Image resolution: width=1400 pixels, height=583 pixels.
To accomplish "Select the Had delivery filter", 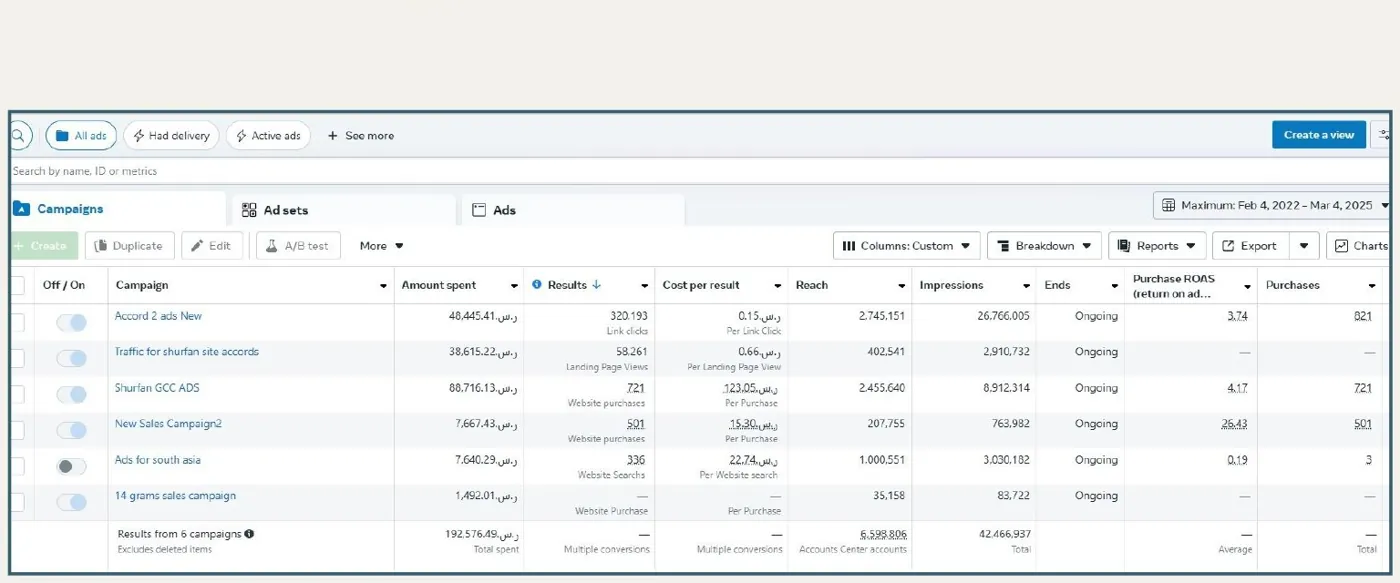I will click(171, 136).
